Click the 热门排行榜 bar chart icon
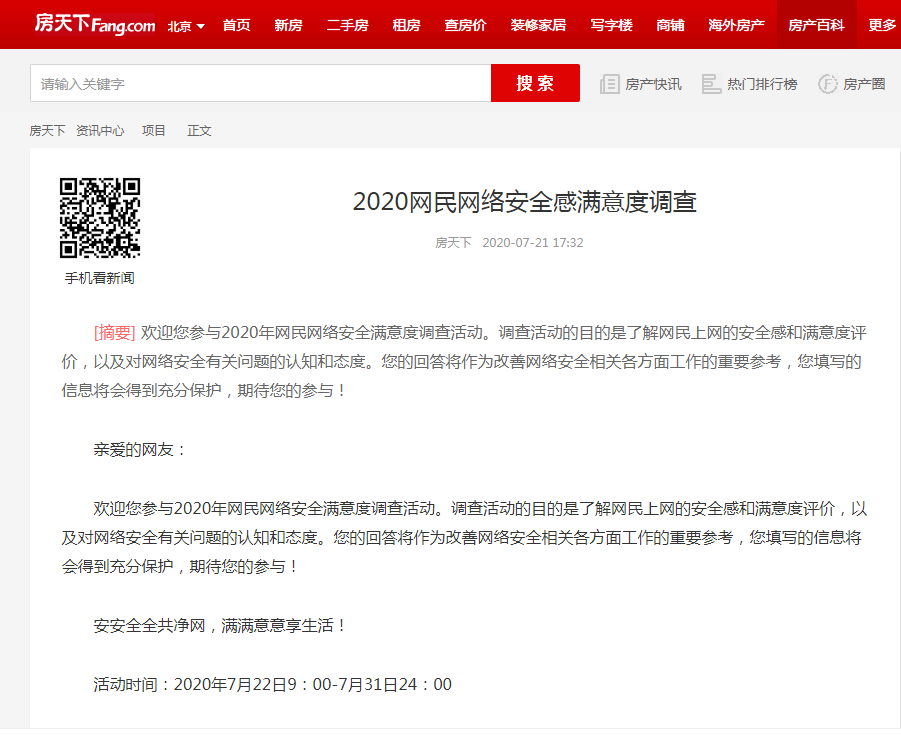 coord(711,84)
